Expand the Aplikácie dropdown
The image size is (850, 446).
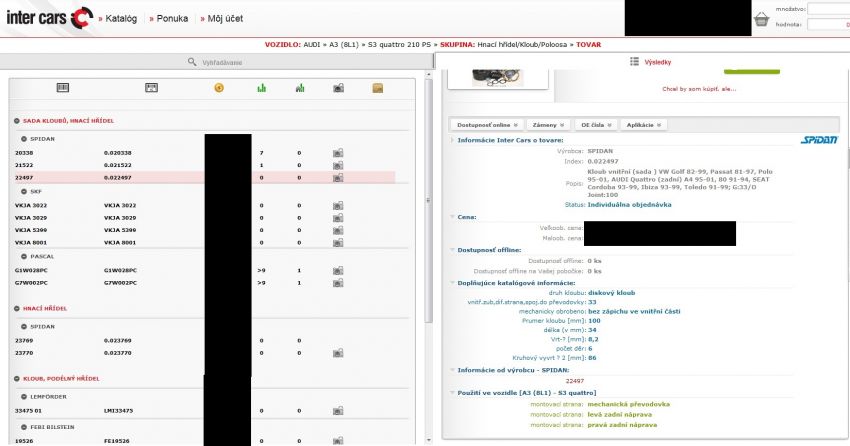point(643,125)
